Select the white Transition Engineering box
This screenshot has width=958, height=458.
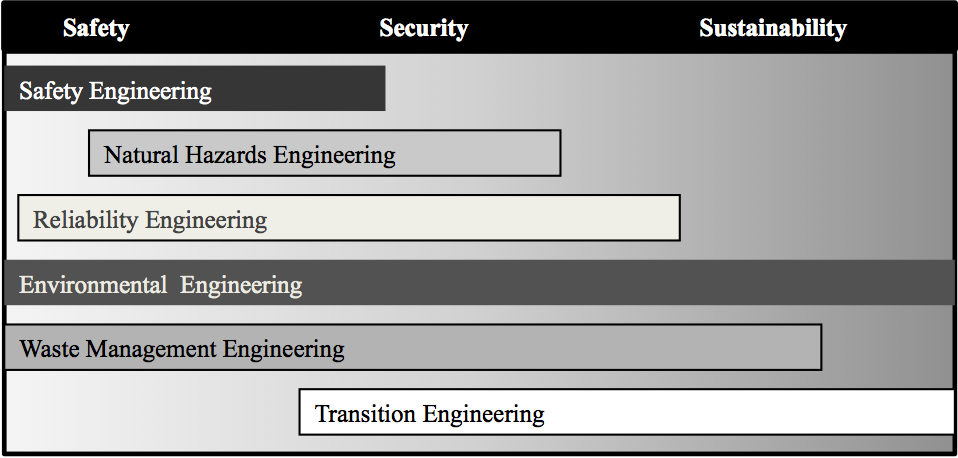click(x=627, y=412)
